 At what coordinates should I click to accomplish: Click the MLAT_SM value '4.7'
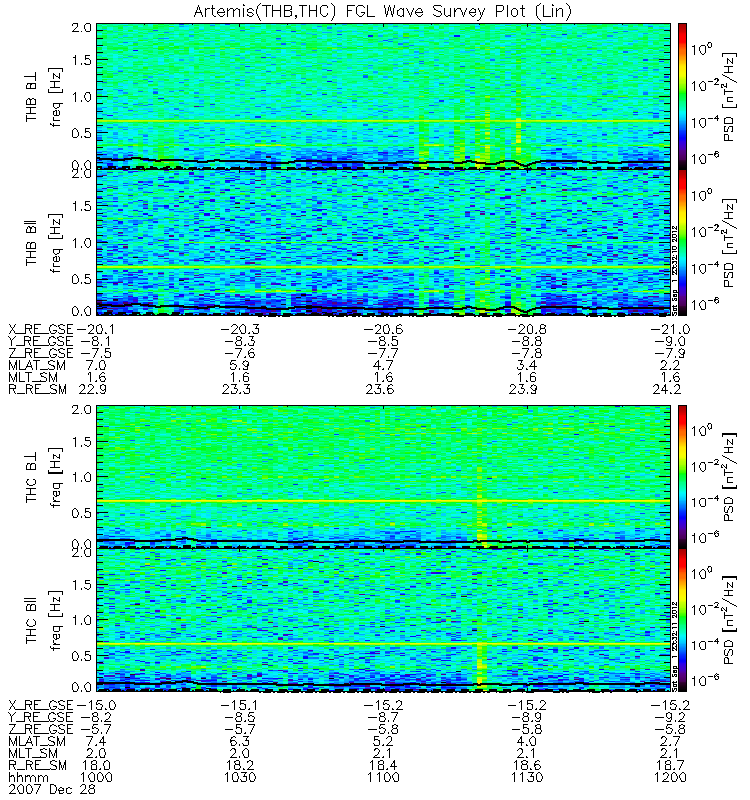(x=383, y=365)
